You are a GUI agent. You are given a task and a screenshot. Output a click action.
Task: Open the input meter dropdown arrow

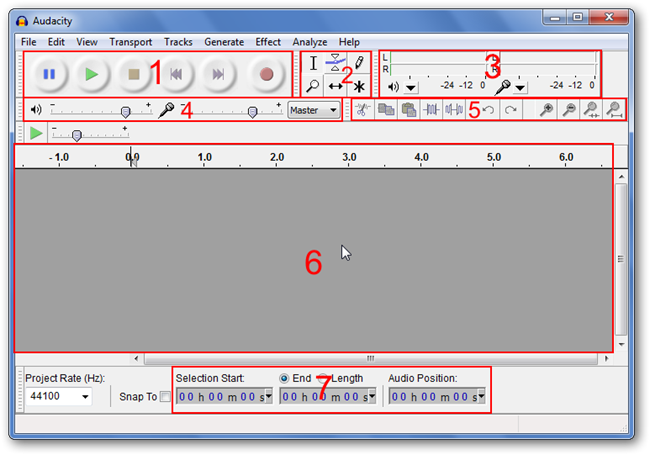pos(520,88)
